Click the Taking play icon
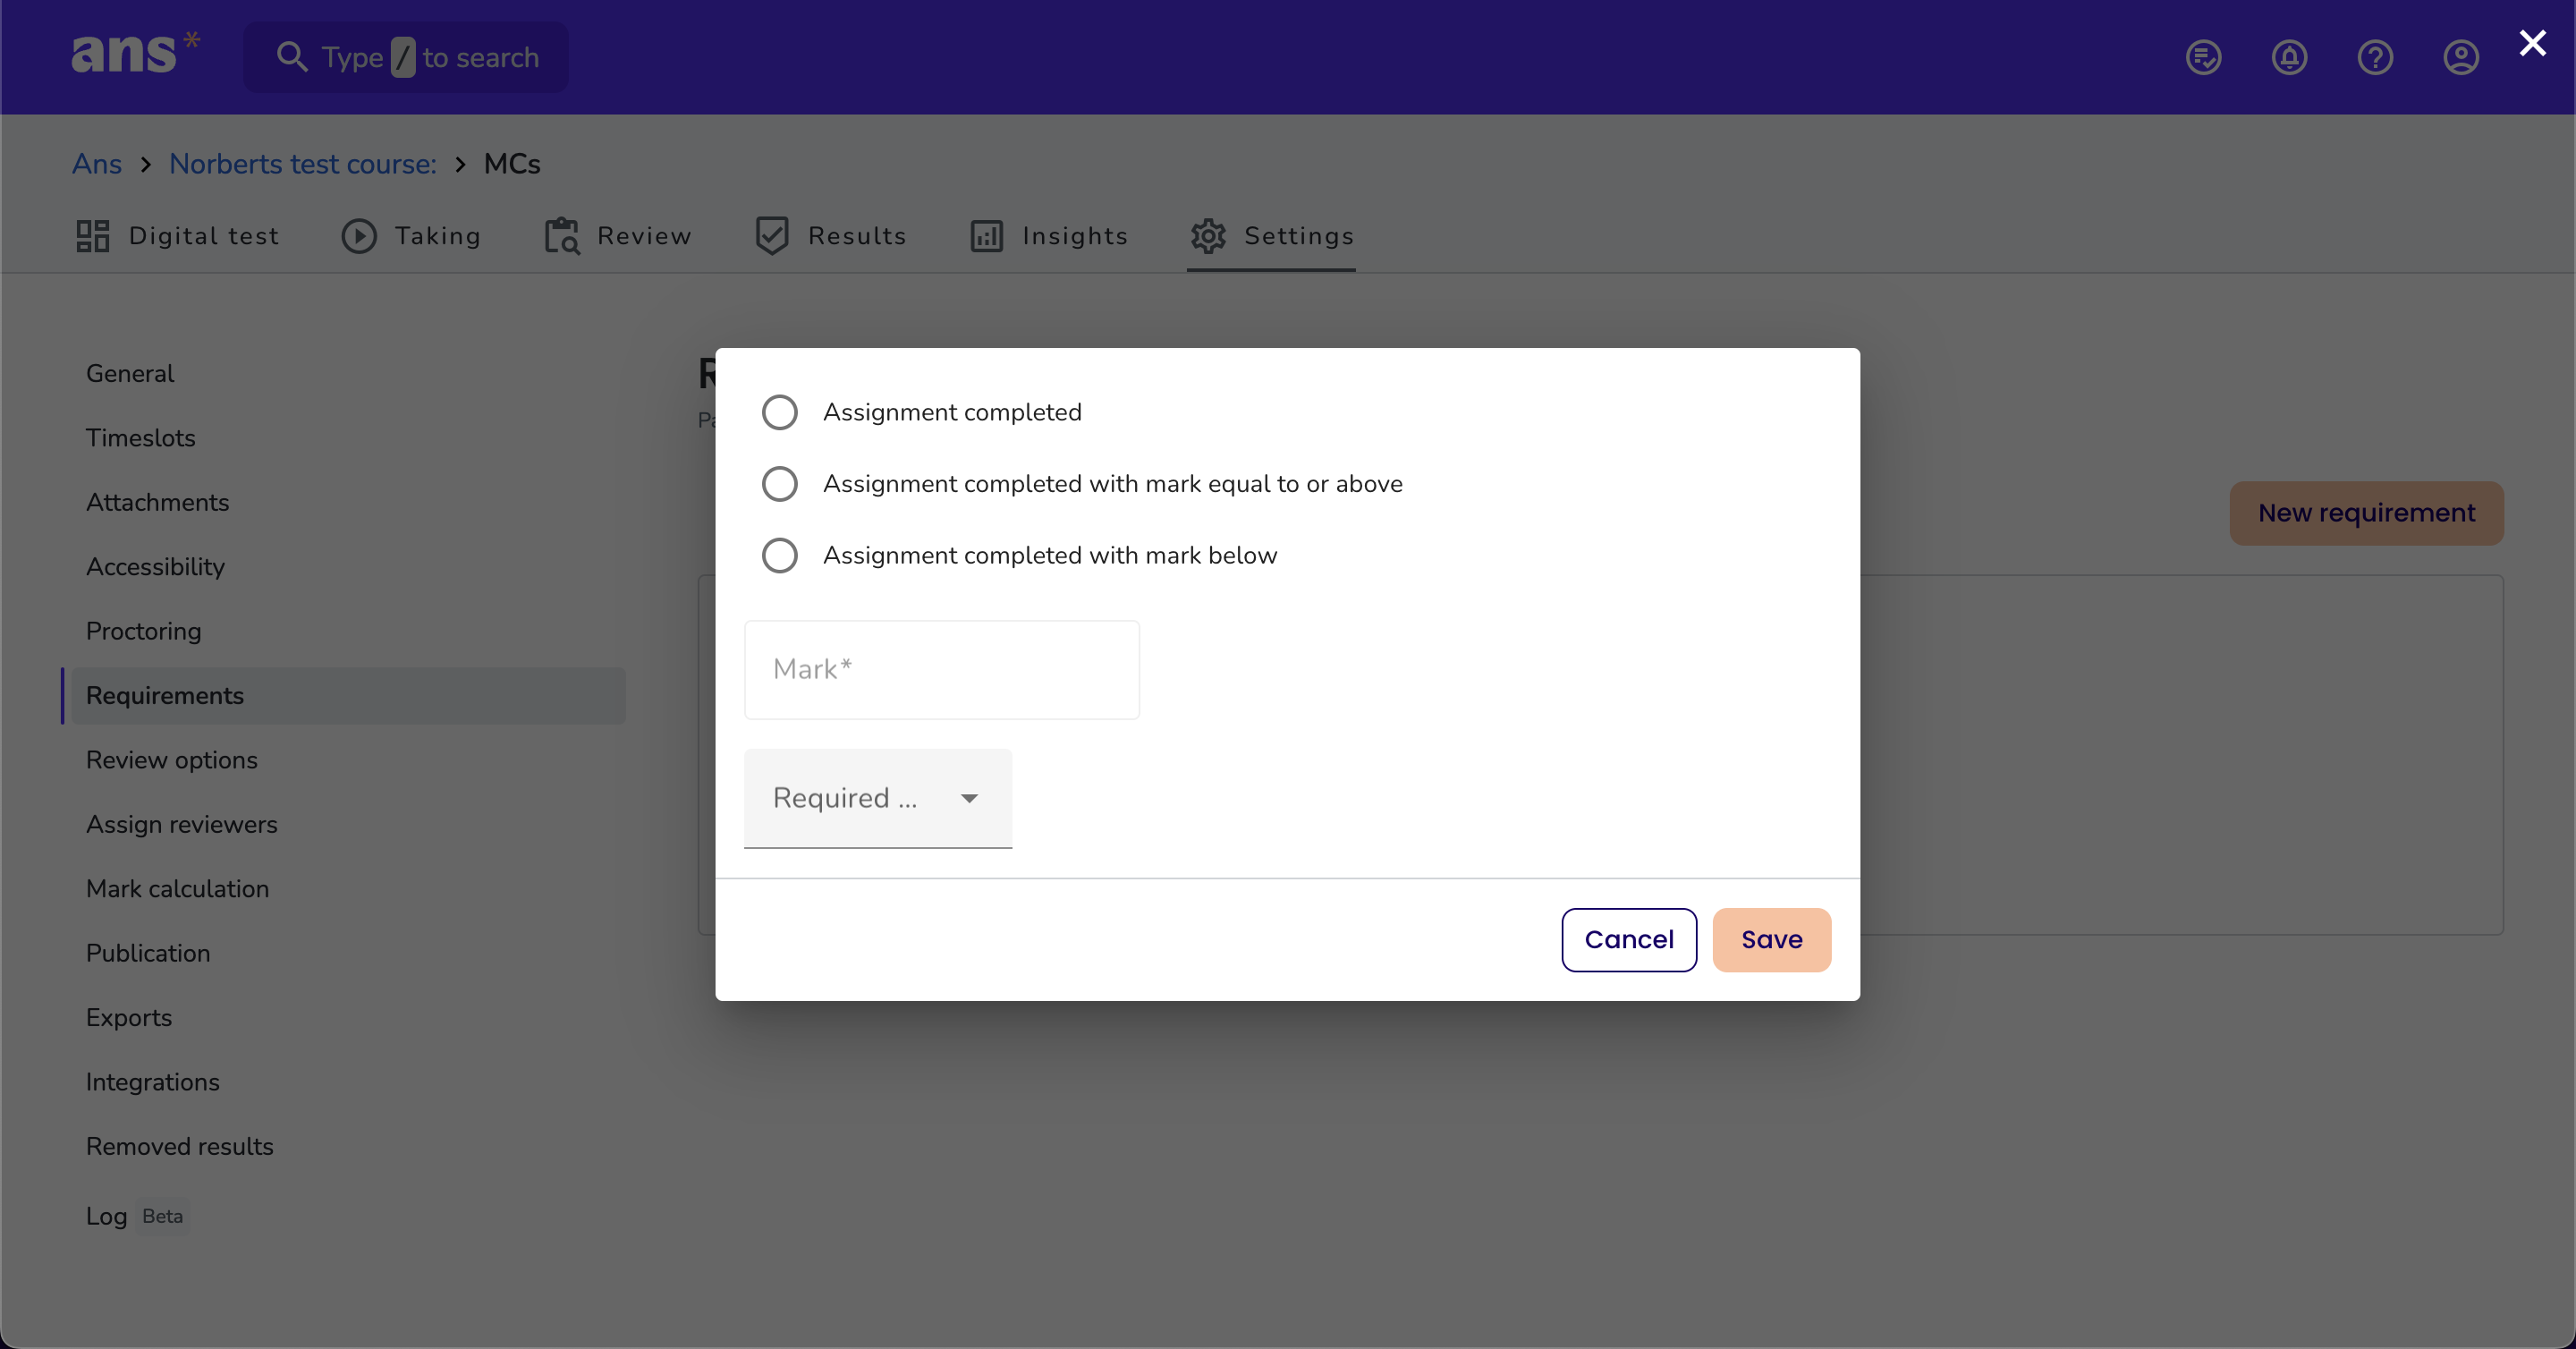Viewport: 2576px width, 1349px height. tap(359, 236)
